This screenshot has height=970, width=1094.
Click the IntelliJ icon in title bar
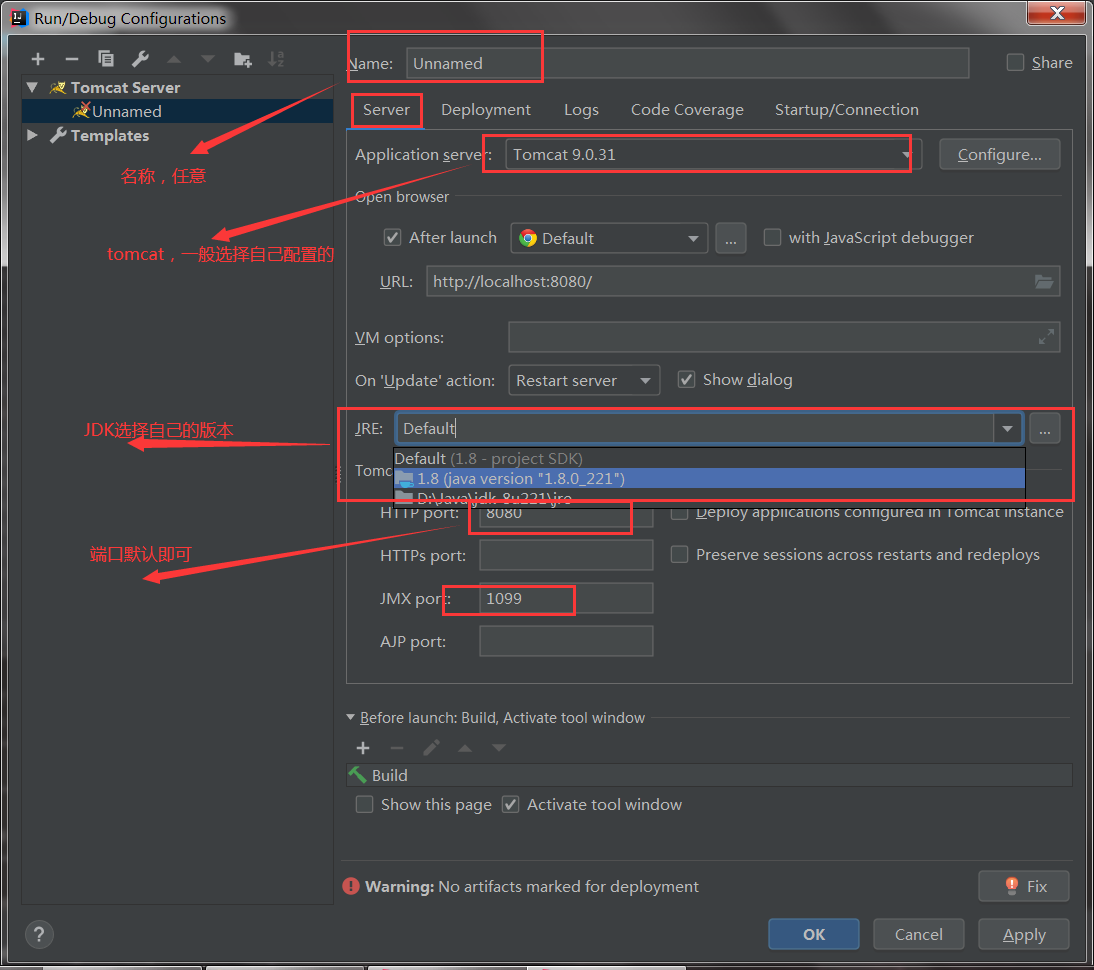(x=18, y=17)
